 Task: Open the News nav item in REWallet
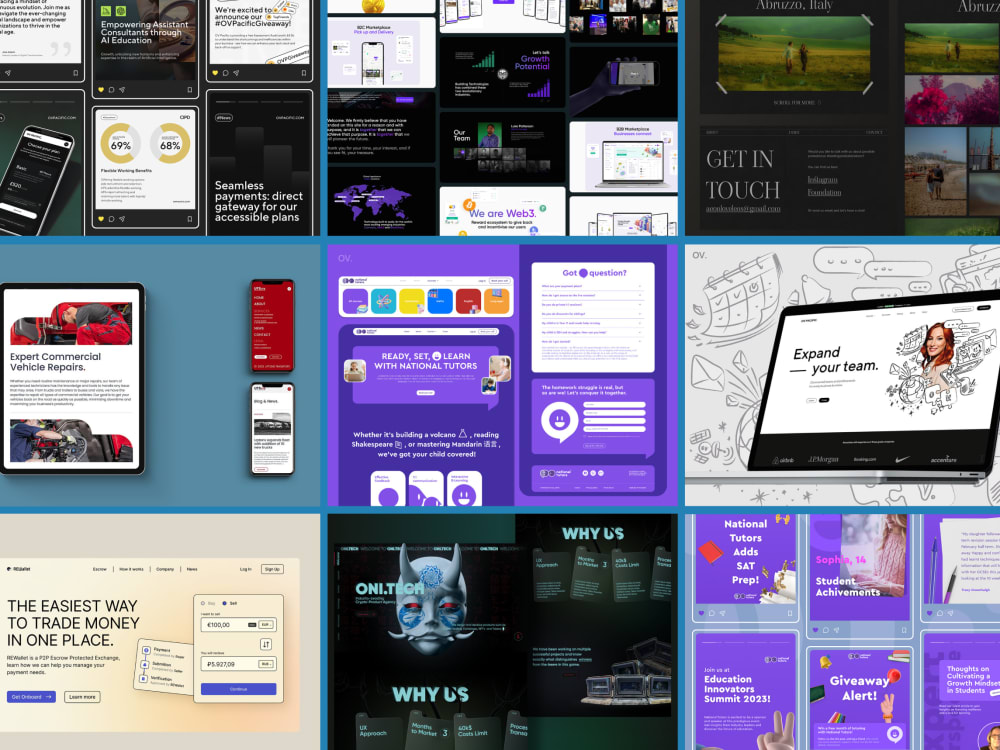(192, 569)
